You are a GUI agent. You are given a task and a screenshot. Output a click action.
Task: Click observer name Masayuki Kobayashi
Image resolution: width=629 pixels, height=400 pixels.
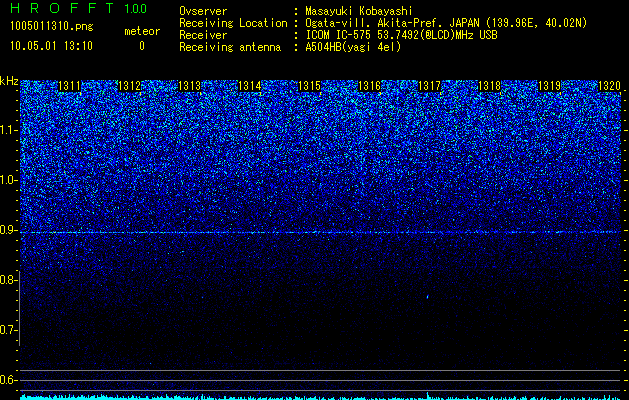click(x=359, y=11)
